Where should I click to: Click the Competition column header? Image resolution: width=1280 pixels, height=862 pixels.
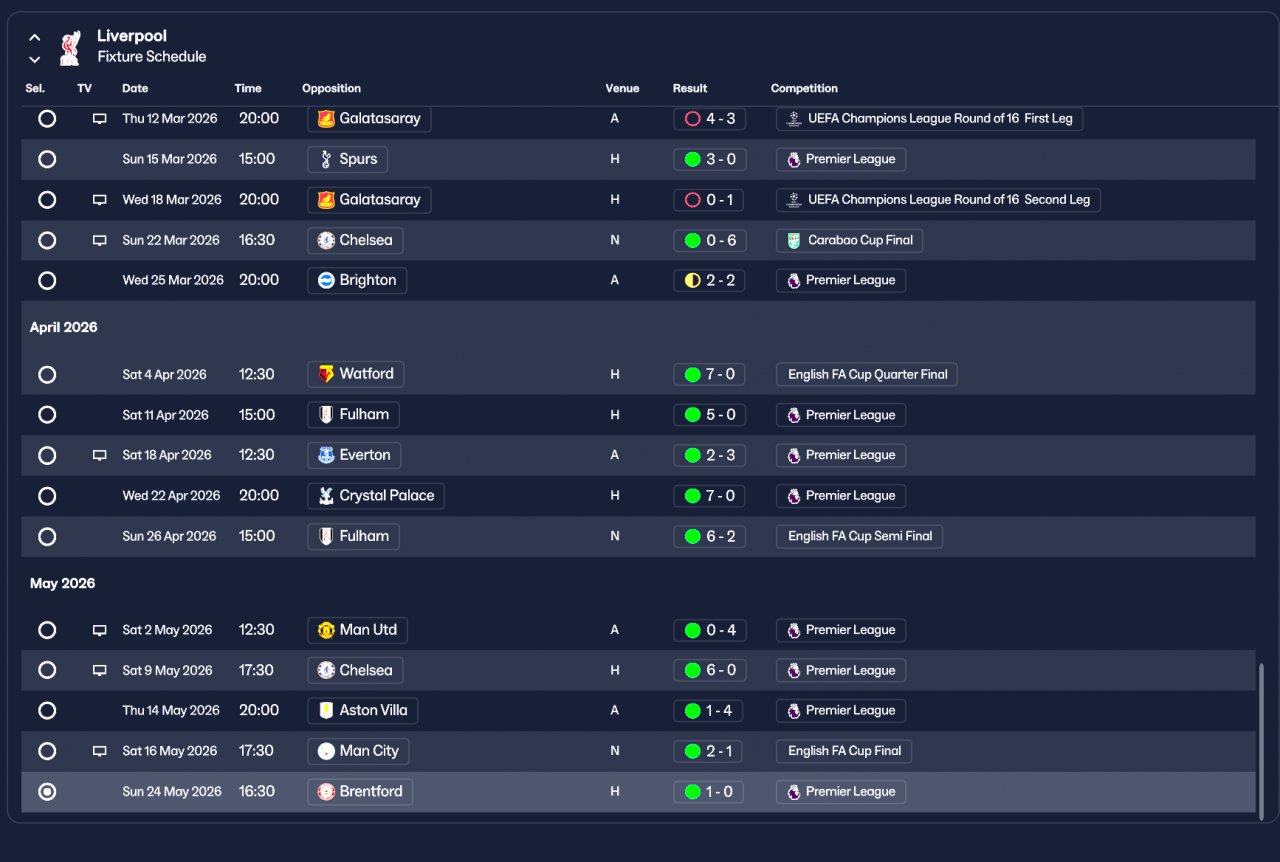pyautogui.click(x=804, y=89)
